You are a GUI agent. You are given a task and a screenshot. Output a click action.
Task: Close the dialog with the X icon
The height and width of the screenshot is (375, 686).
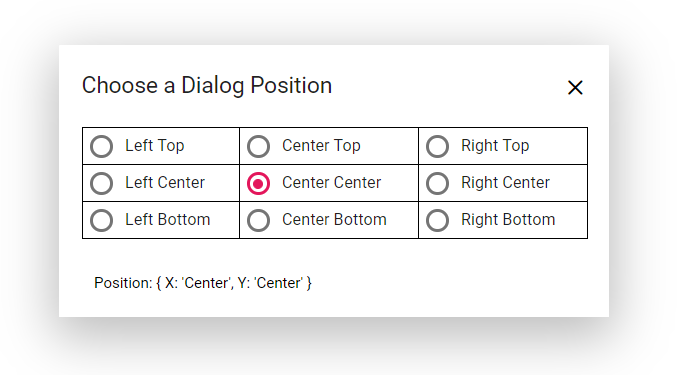[575, 87]
